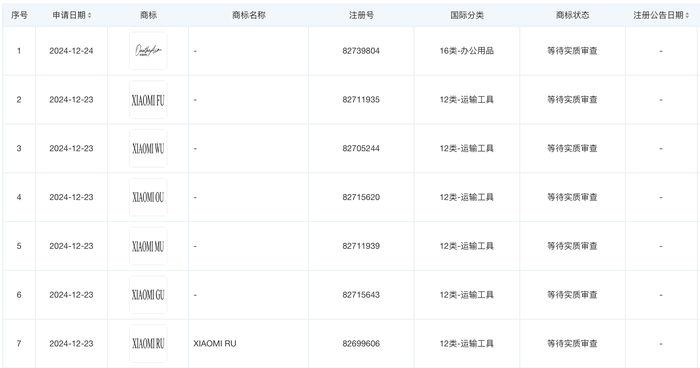Select registration number 82711935

pos(361,100)
